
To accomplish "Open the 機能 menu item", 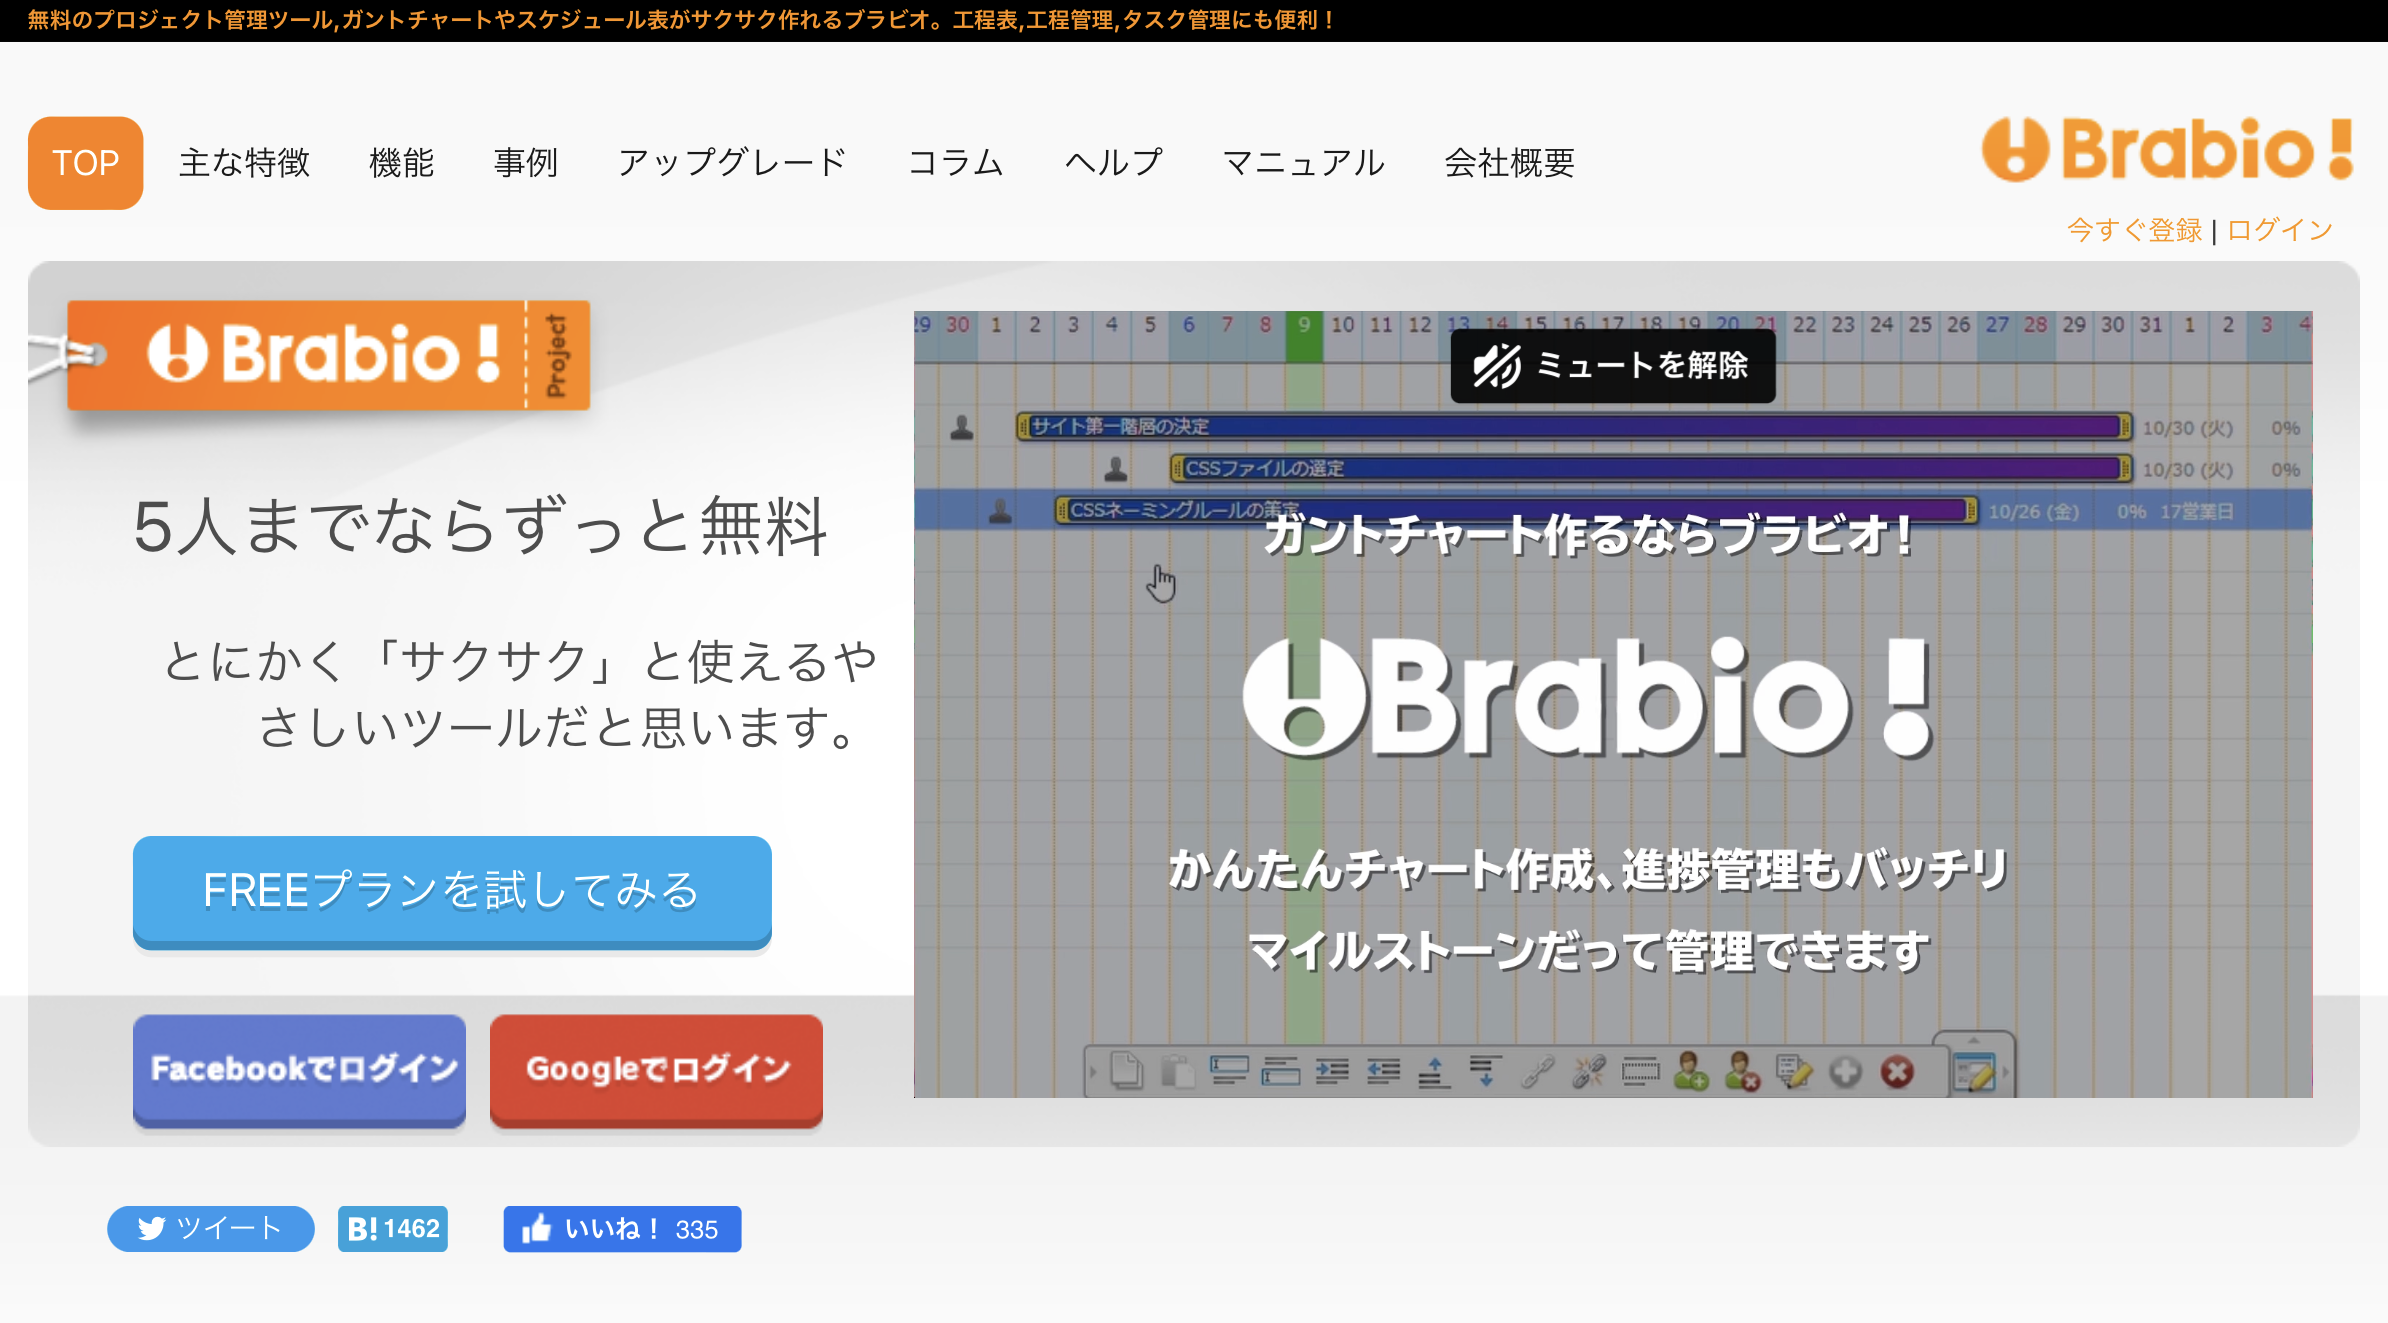I will (x=402, y=162).
